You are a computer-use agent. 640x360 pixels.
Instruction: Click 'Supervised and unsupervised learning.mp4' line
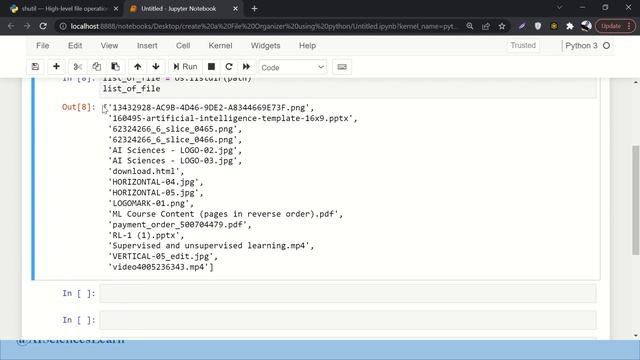[211, 246]
